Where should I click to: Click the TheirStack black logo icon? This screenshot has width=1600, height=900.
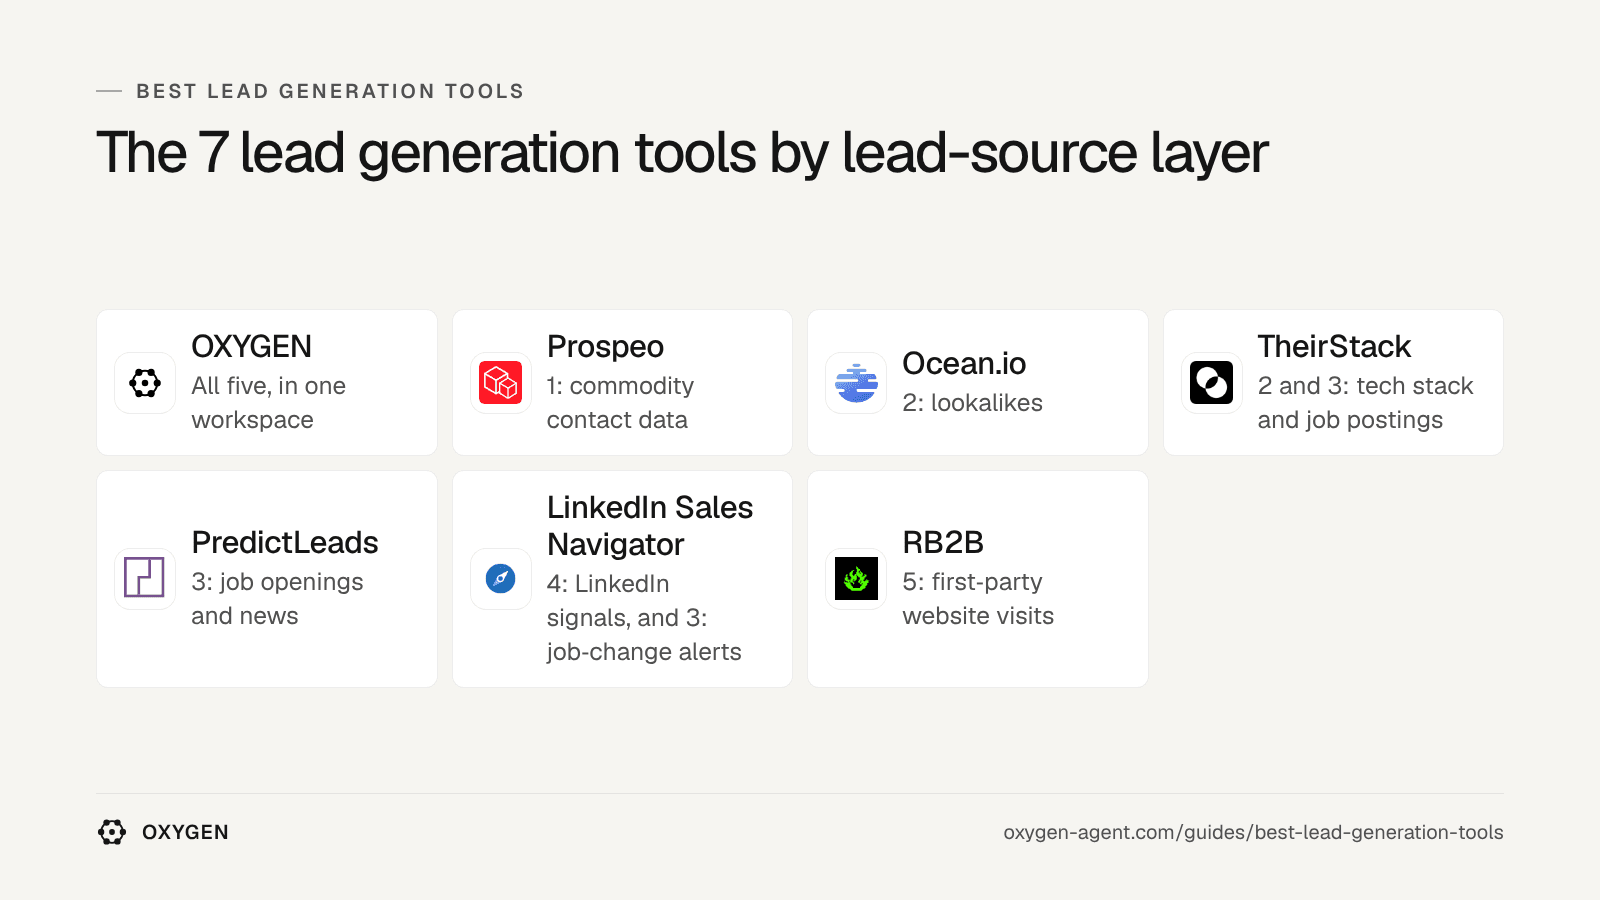coord(1212,383)
